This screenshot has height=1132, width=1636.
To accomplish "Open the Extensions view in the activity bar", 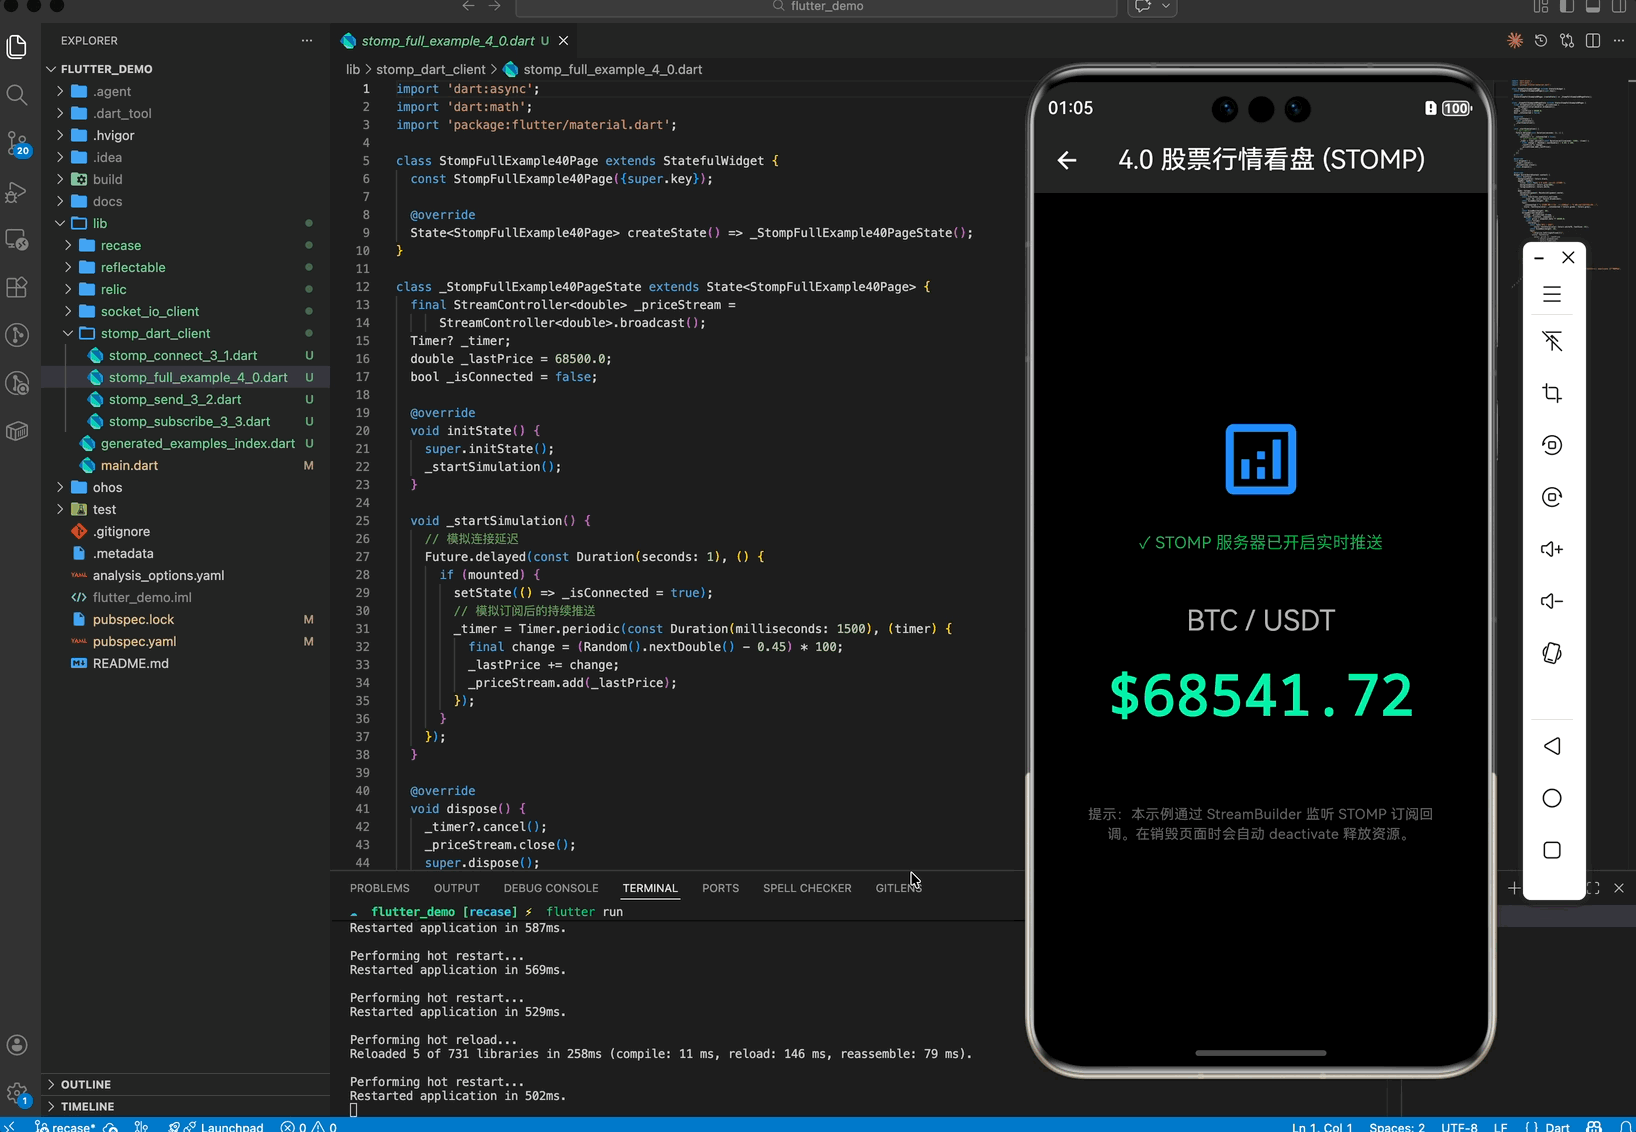I will 17,287.
